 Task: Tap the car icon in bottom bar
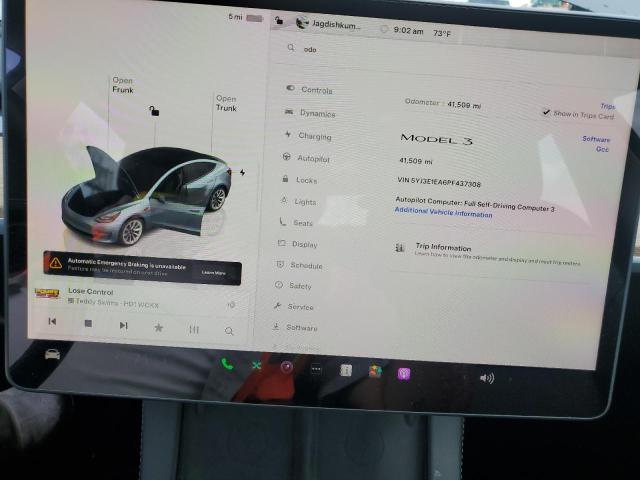52,354
